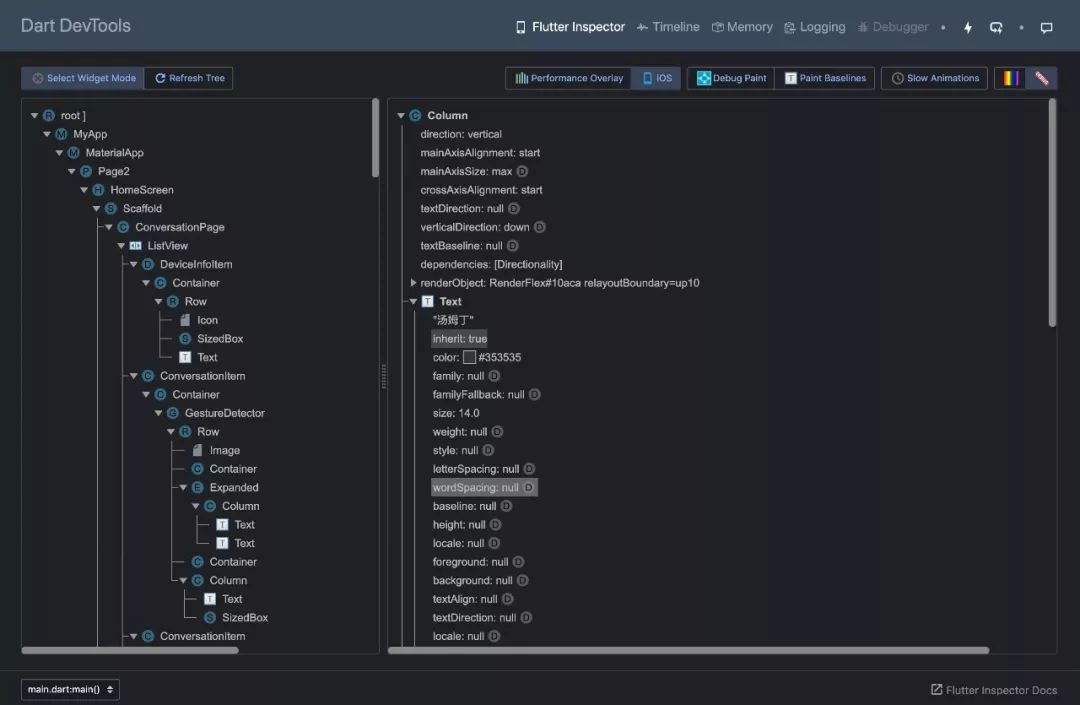Click the details panel vertical scrollbar
This screenshot has height=705, width=1080.
[1052, 213]
